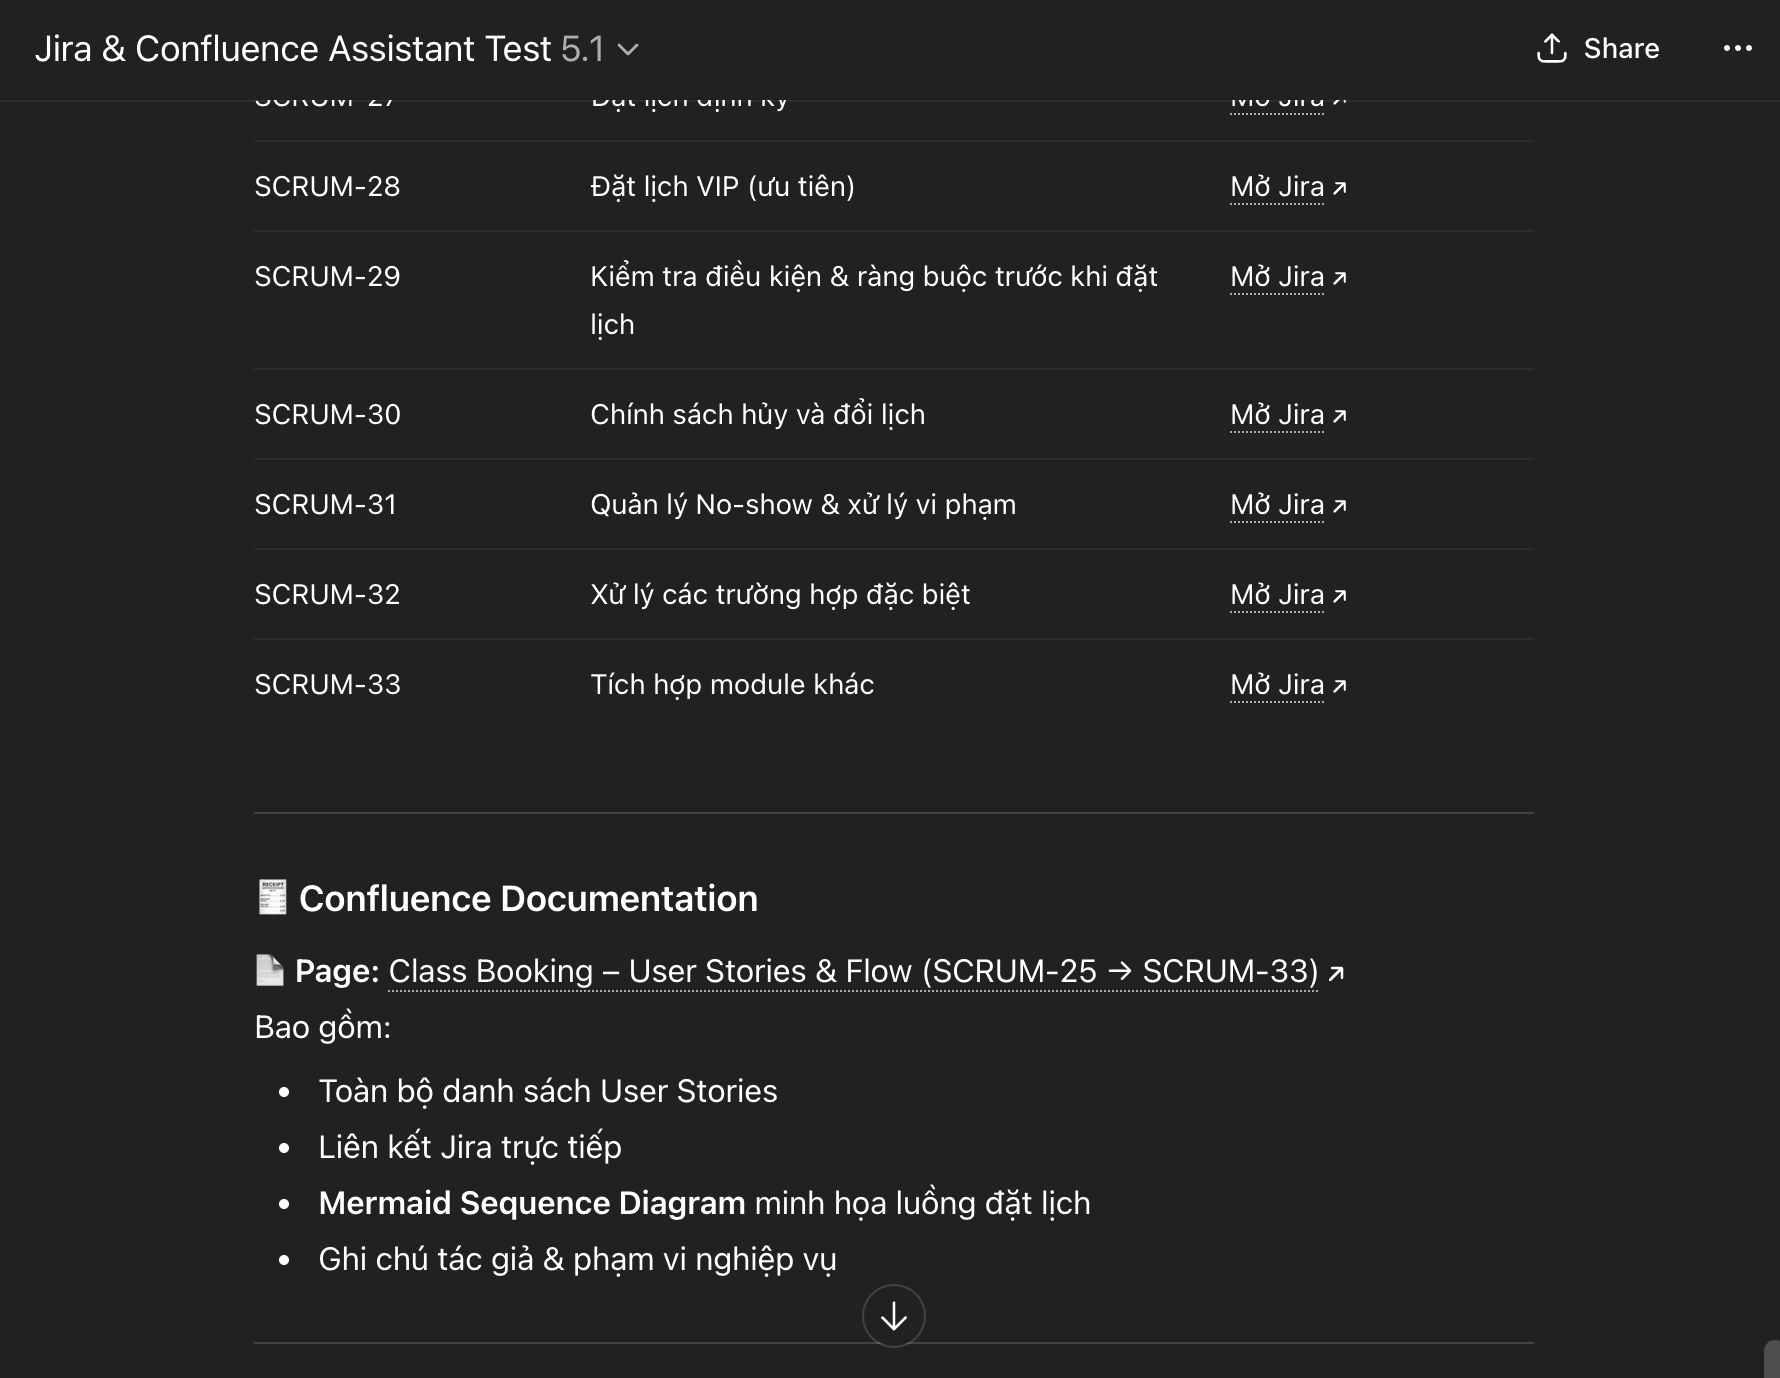Click the scroll-to-bottom arrow button

point(893,1316)
